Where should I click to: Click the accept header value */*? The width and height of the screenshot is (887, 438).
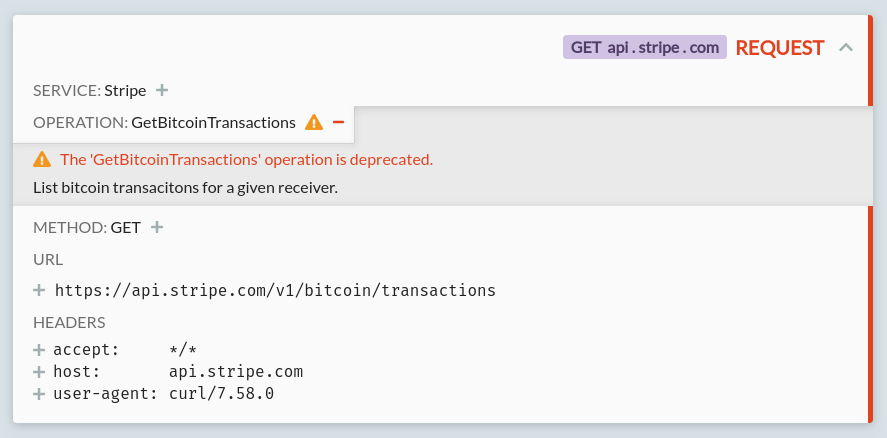[x=183, y=350]
